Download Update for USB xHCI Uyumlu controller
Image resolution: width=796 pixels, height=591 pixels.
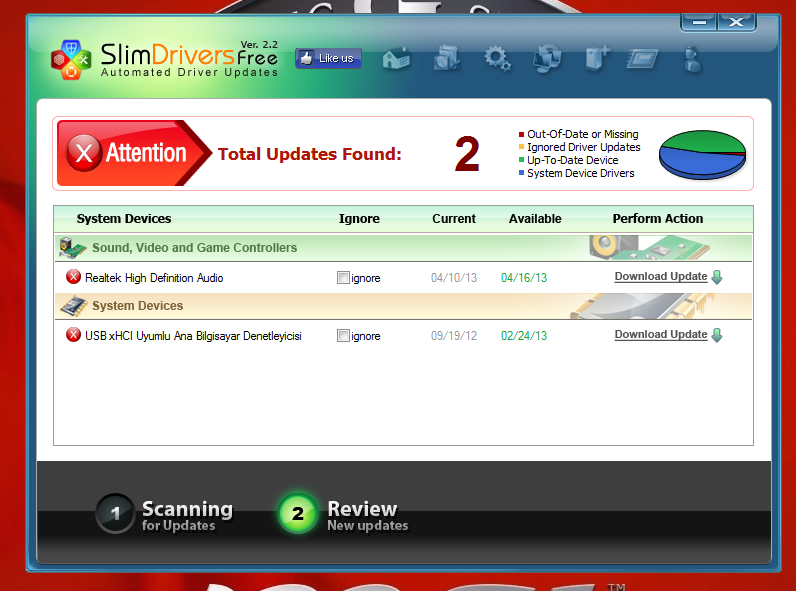tap(660, 335)
